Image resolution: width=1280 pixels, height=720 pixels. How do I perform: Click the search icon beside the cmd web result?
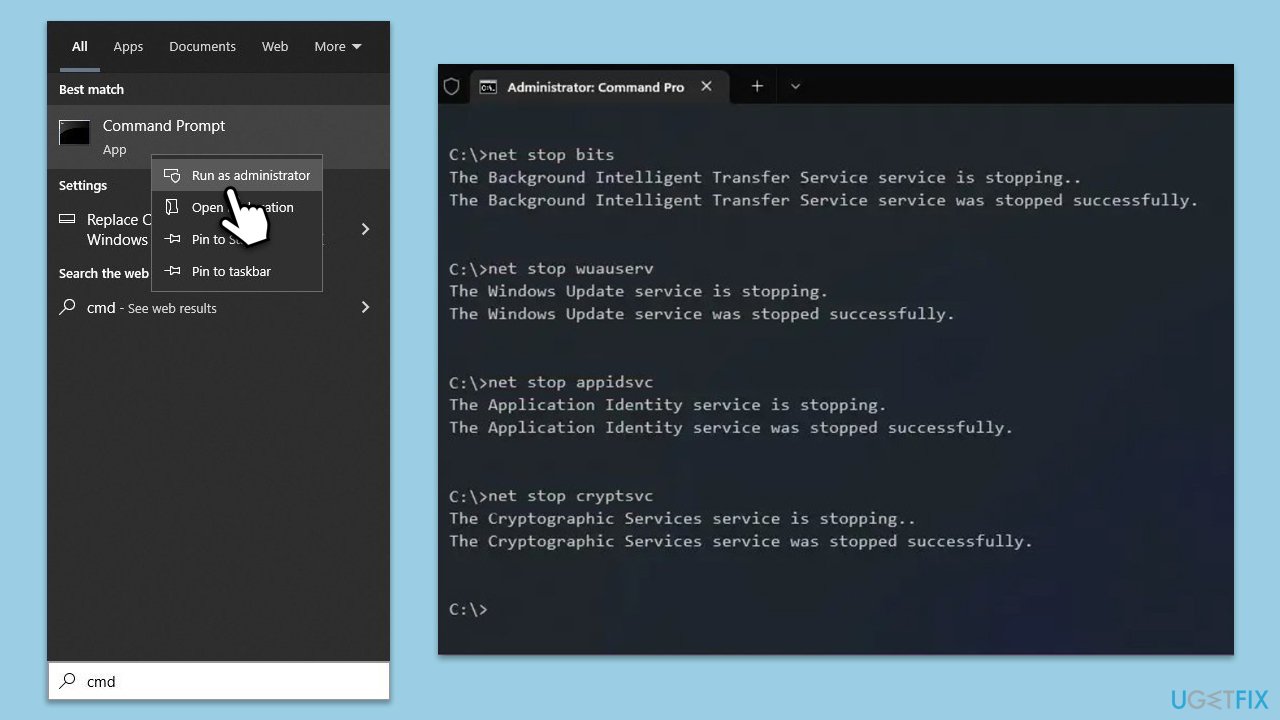(66, 308)
